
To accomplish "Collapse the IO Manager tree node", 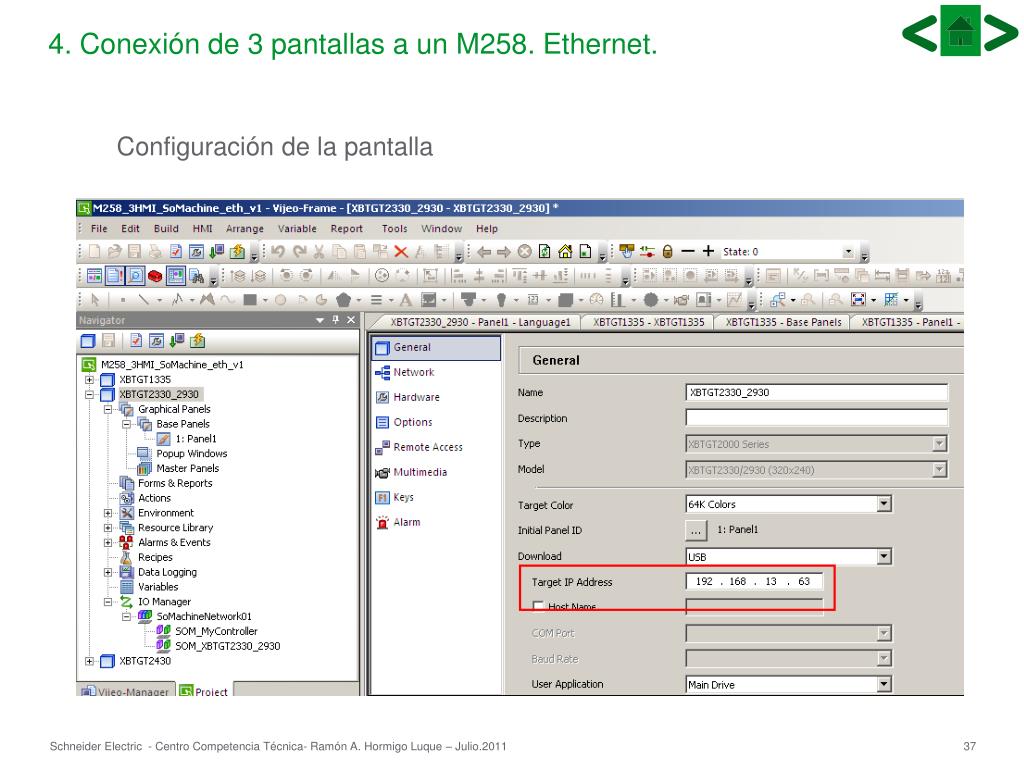I will 108,601.
